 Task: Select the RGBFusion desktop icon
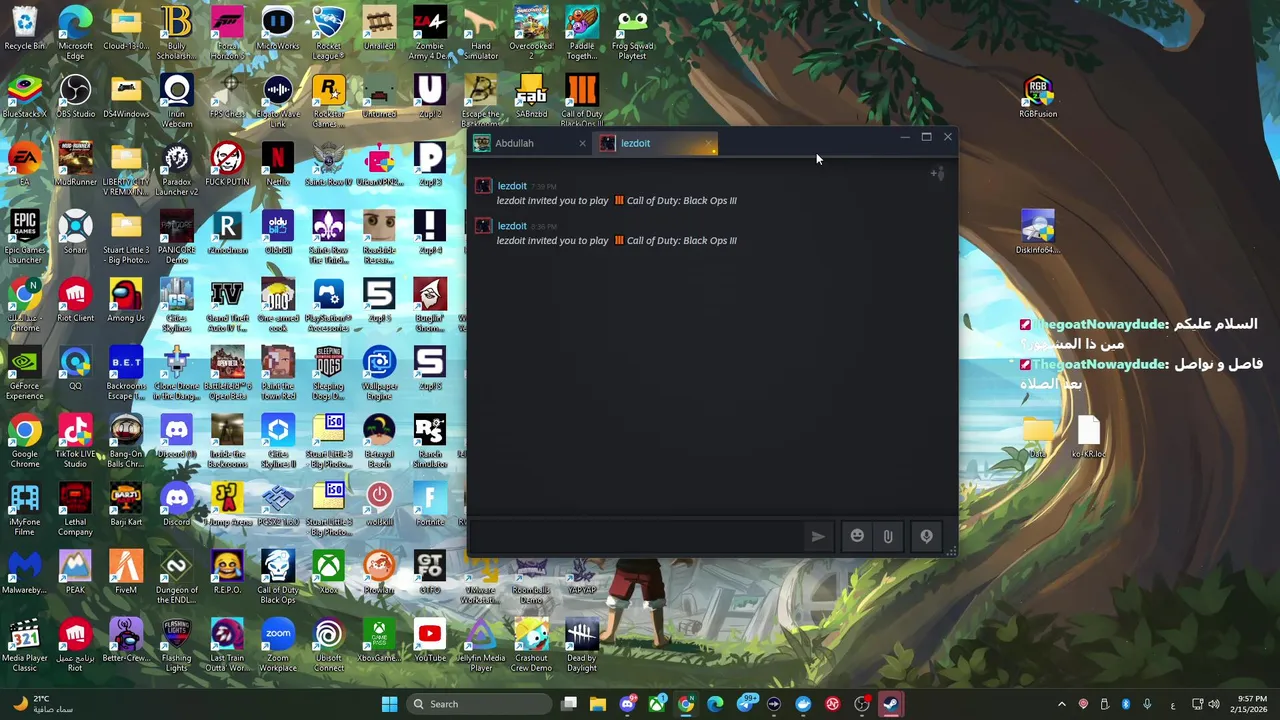click(1038, 98)
